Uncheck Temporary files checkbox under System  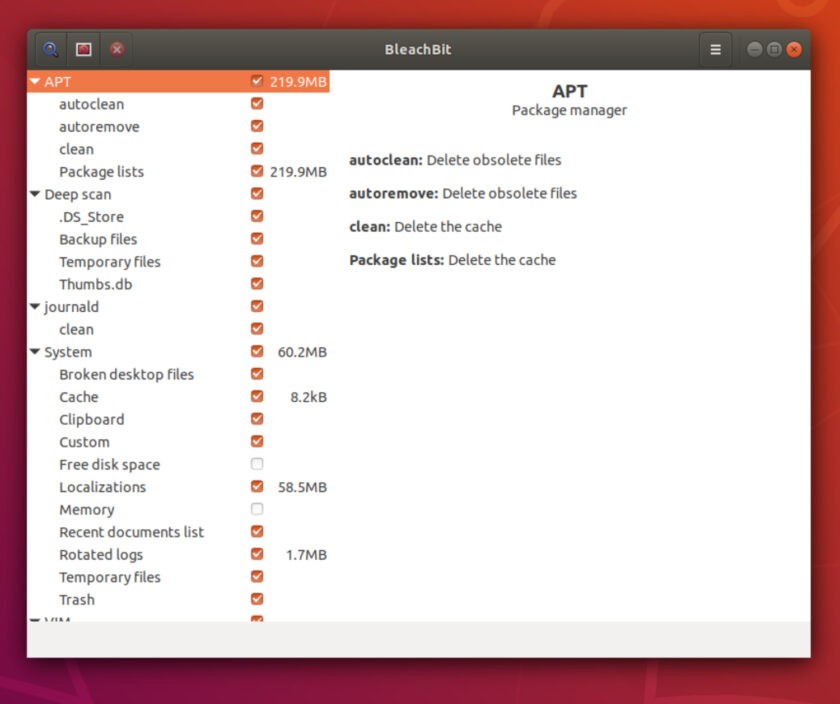click(x=257, y=576)
